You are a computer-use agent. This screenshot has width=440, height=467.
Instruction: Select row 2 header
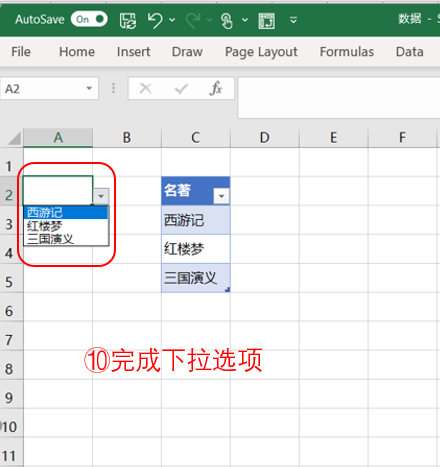click(x=11, y=191)
